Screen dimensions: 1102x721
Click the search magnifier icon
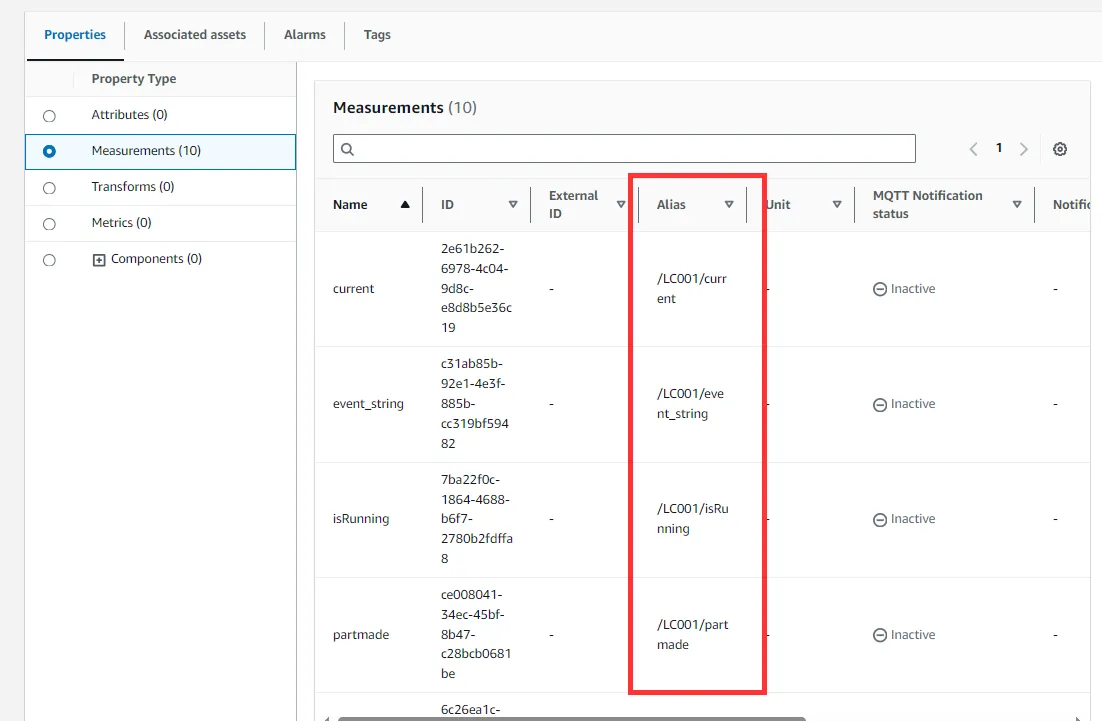[x=347, y=149]
